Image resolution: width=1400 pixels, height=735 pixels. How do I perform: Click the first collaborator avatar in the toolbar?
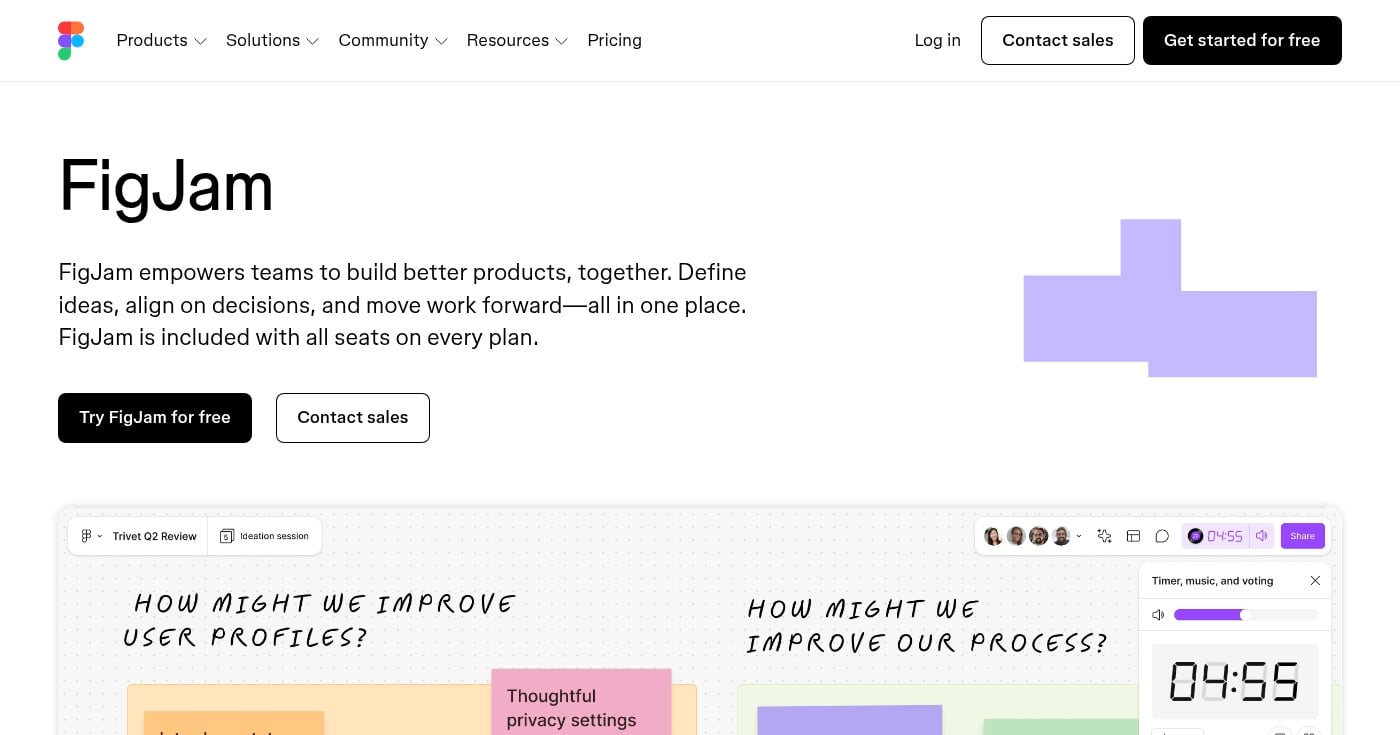992,535
